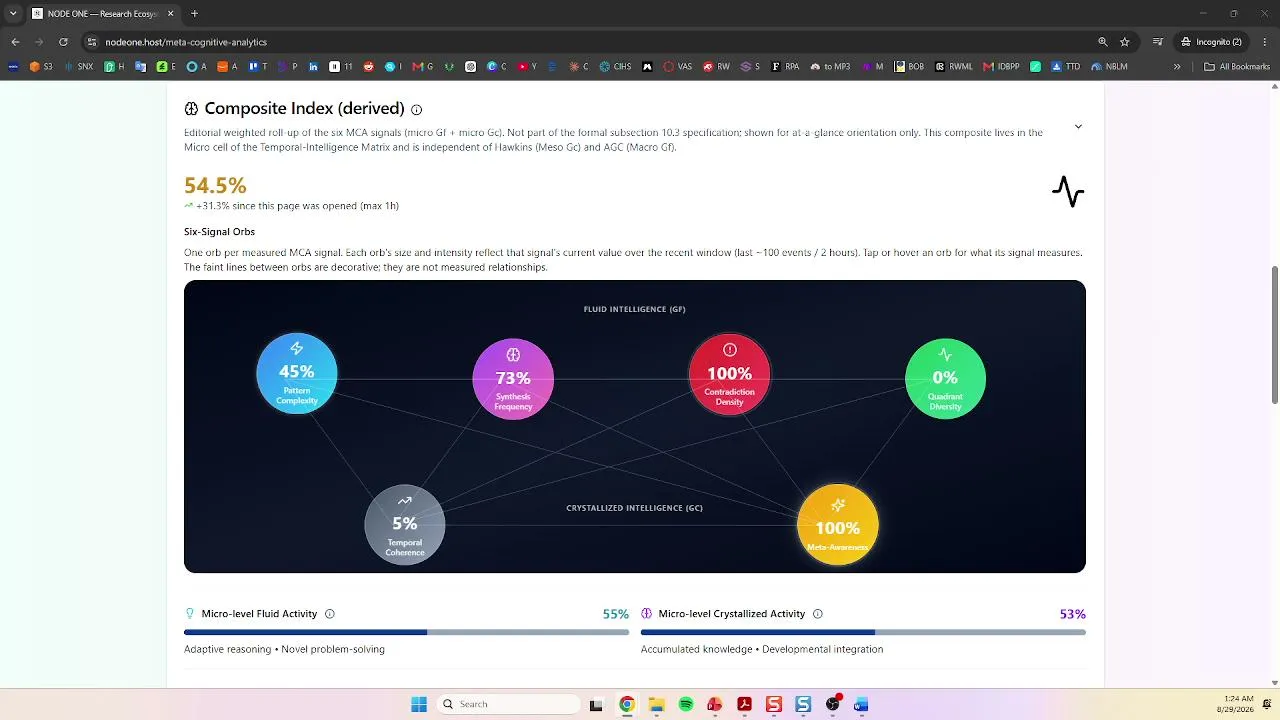The image size is (1280, 720).
Task: Open the Incognito (2) profile button
Action: (x=1212, y=42)
